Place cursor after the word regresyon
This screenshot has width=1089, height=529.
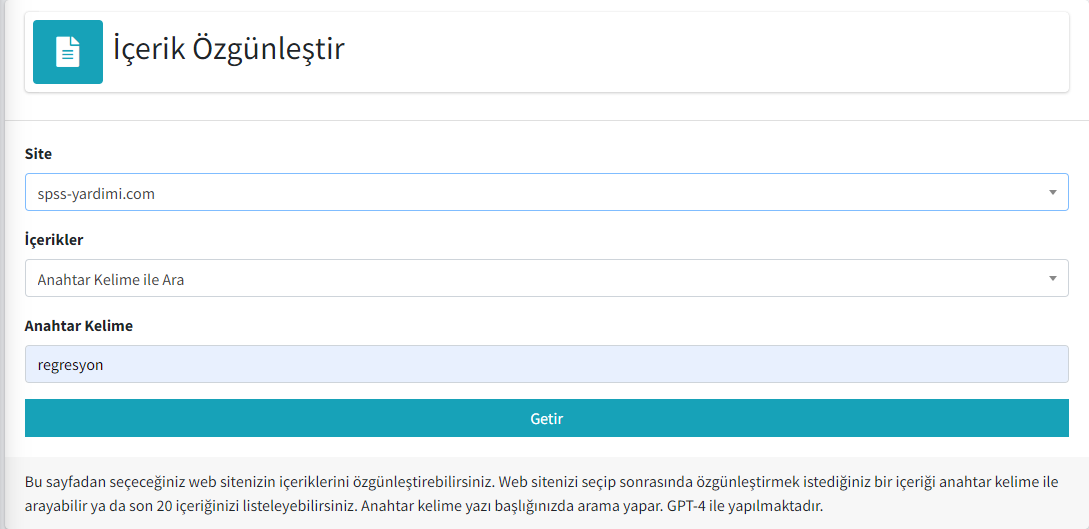(x=104, y=365)
